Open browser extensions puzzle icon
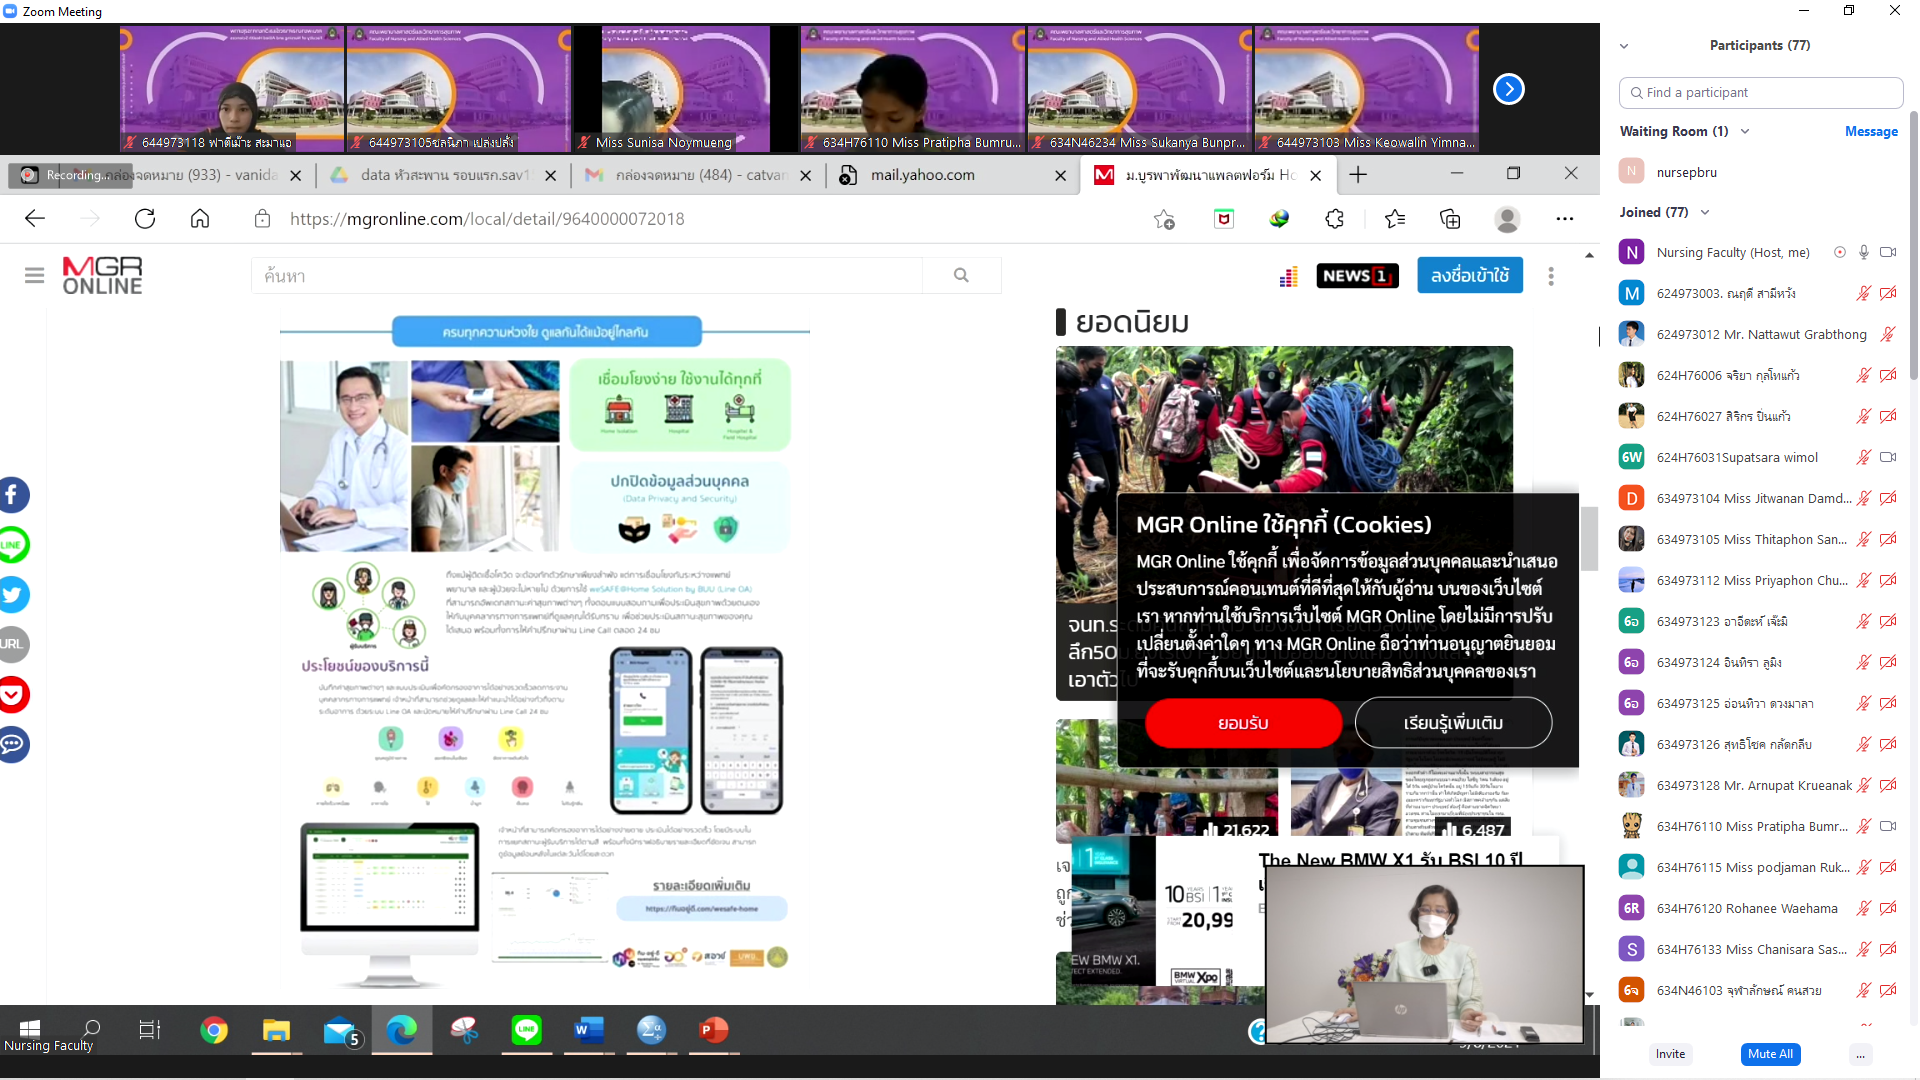1920x1080 pixels. (1334, 219)
